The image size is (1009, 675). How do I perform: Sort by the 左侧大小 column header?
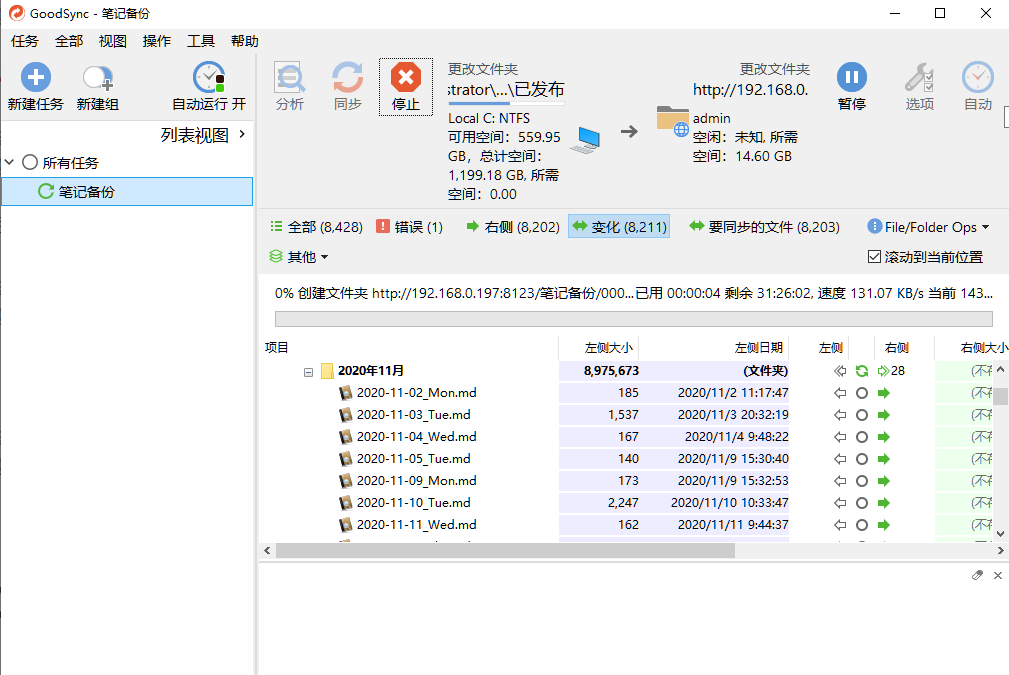coord(598,347)
